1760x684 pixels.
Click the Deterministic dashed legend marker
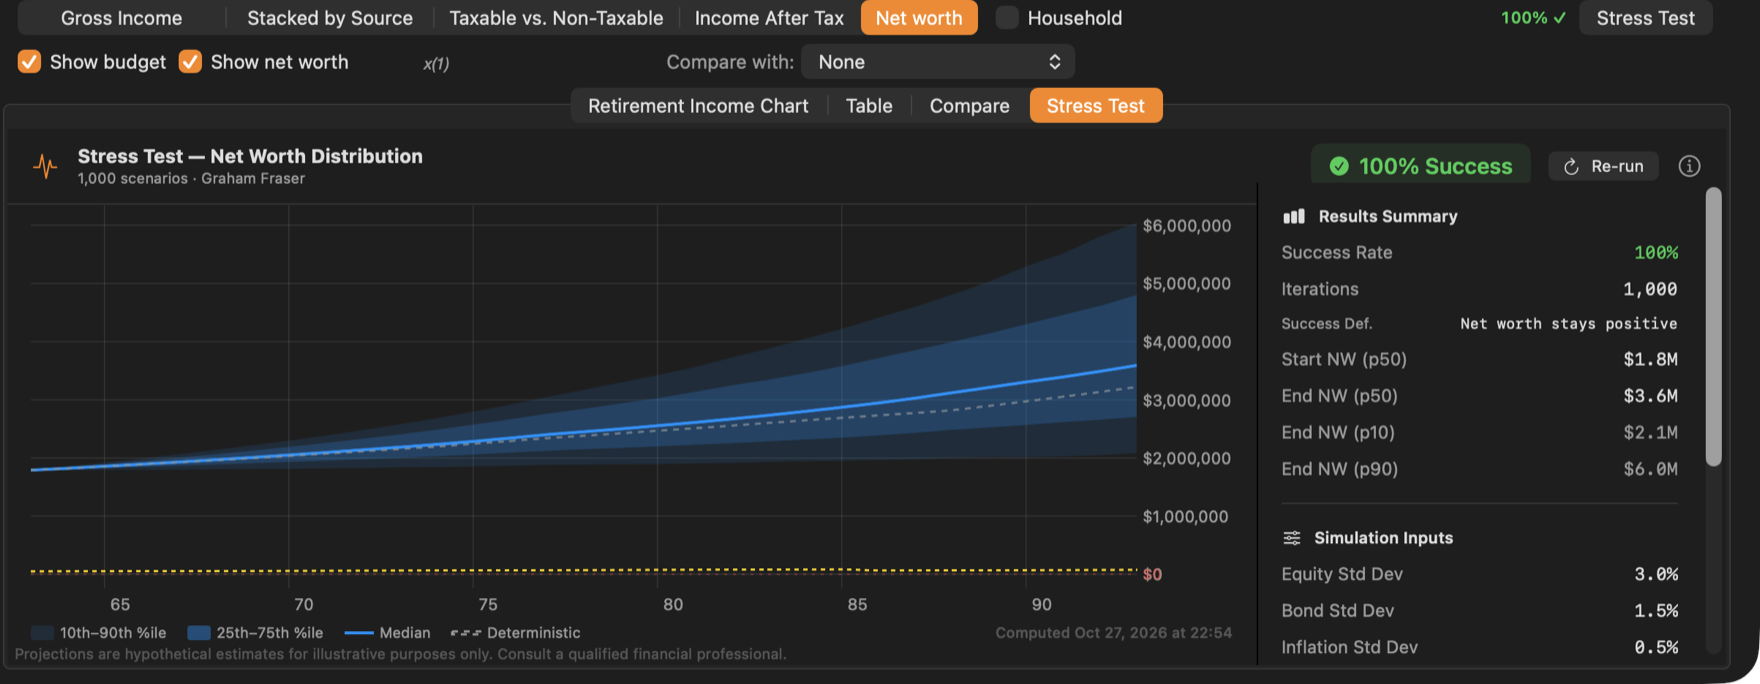(465, 633)
